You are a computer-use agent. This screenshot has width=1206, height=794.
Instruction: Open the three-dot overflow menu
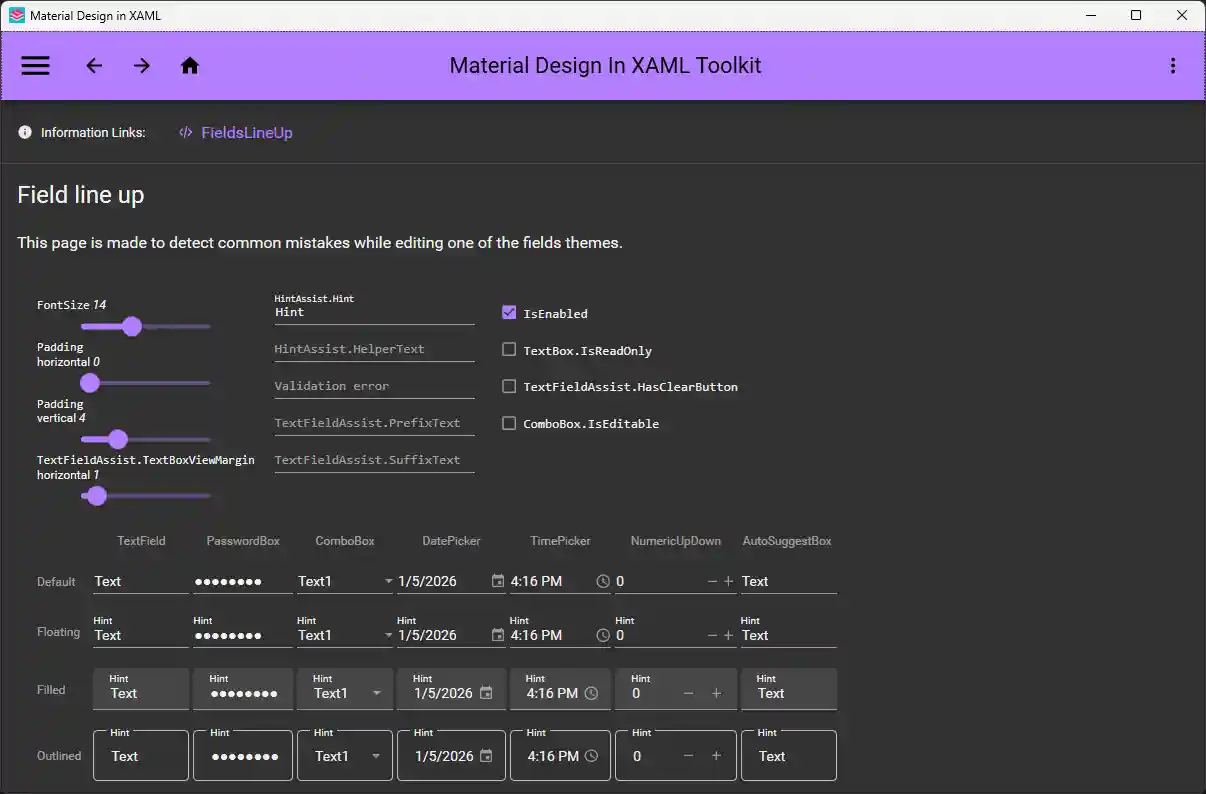pyautogui.click(x=1172, y=66)
